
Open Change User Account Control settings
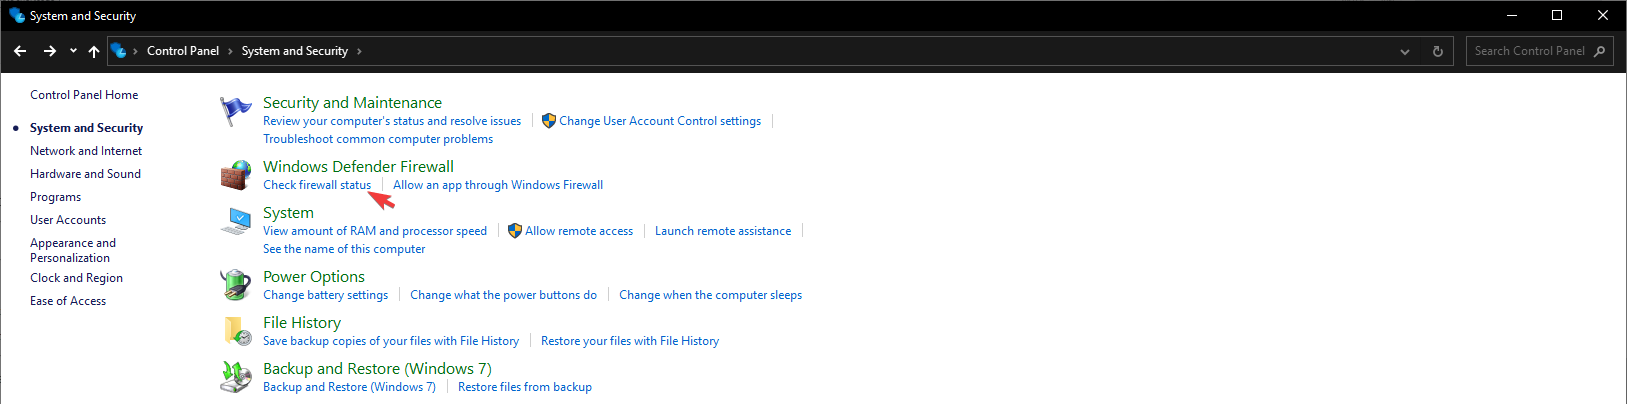coord(659,121)
